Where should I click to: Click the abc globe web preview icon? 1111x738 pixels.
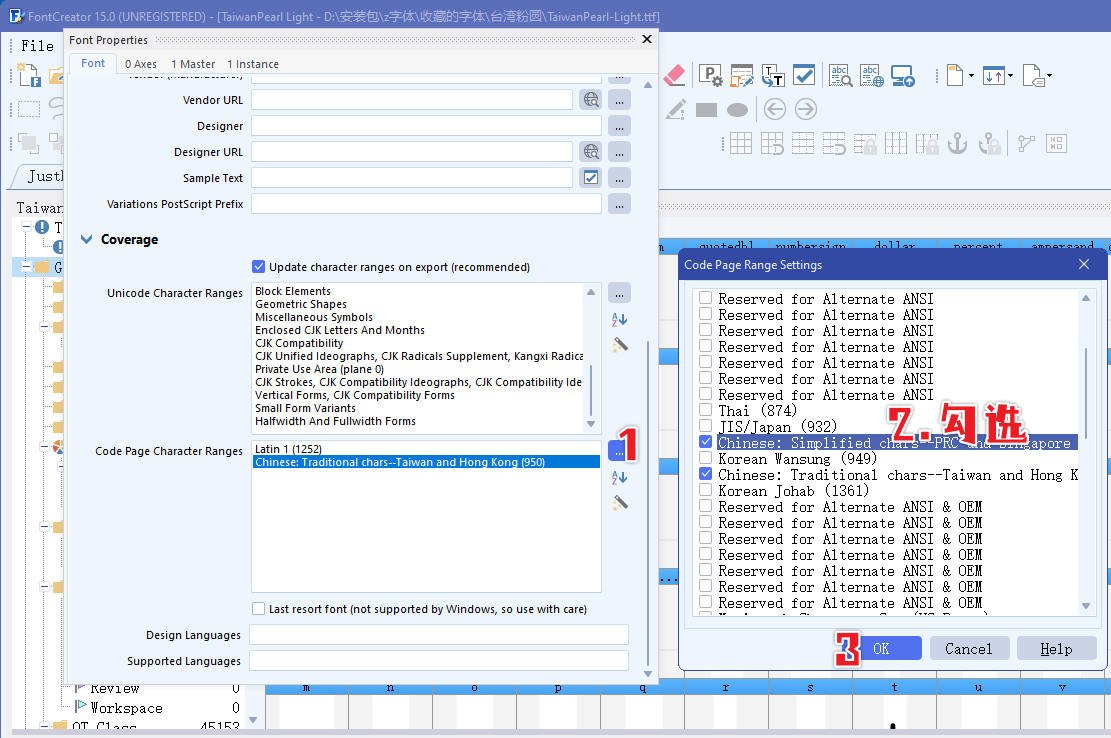coord(872,75)
